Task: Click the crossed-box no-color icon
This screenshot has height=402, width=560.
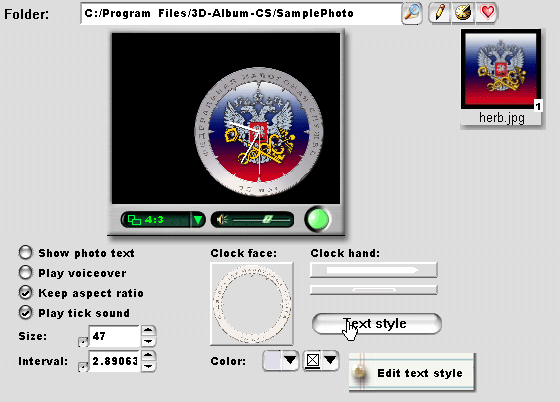Action: pyautogui.click(x=312, y=361)
